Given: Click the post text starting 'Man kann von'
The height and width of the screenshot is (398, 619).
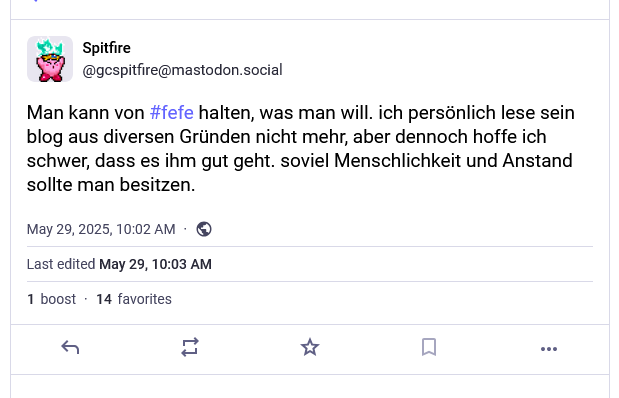Looking at the screenshot, I should (x=300, y=148).
